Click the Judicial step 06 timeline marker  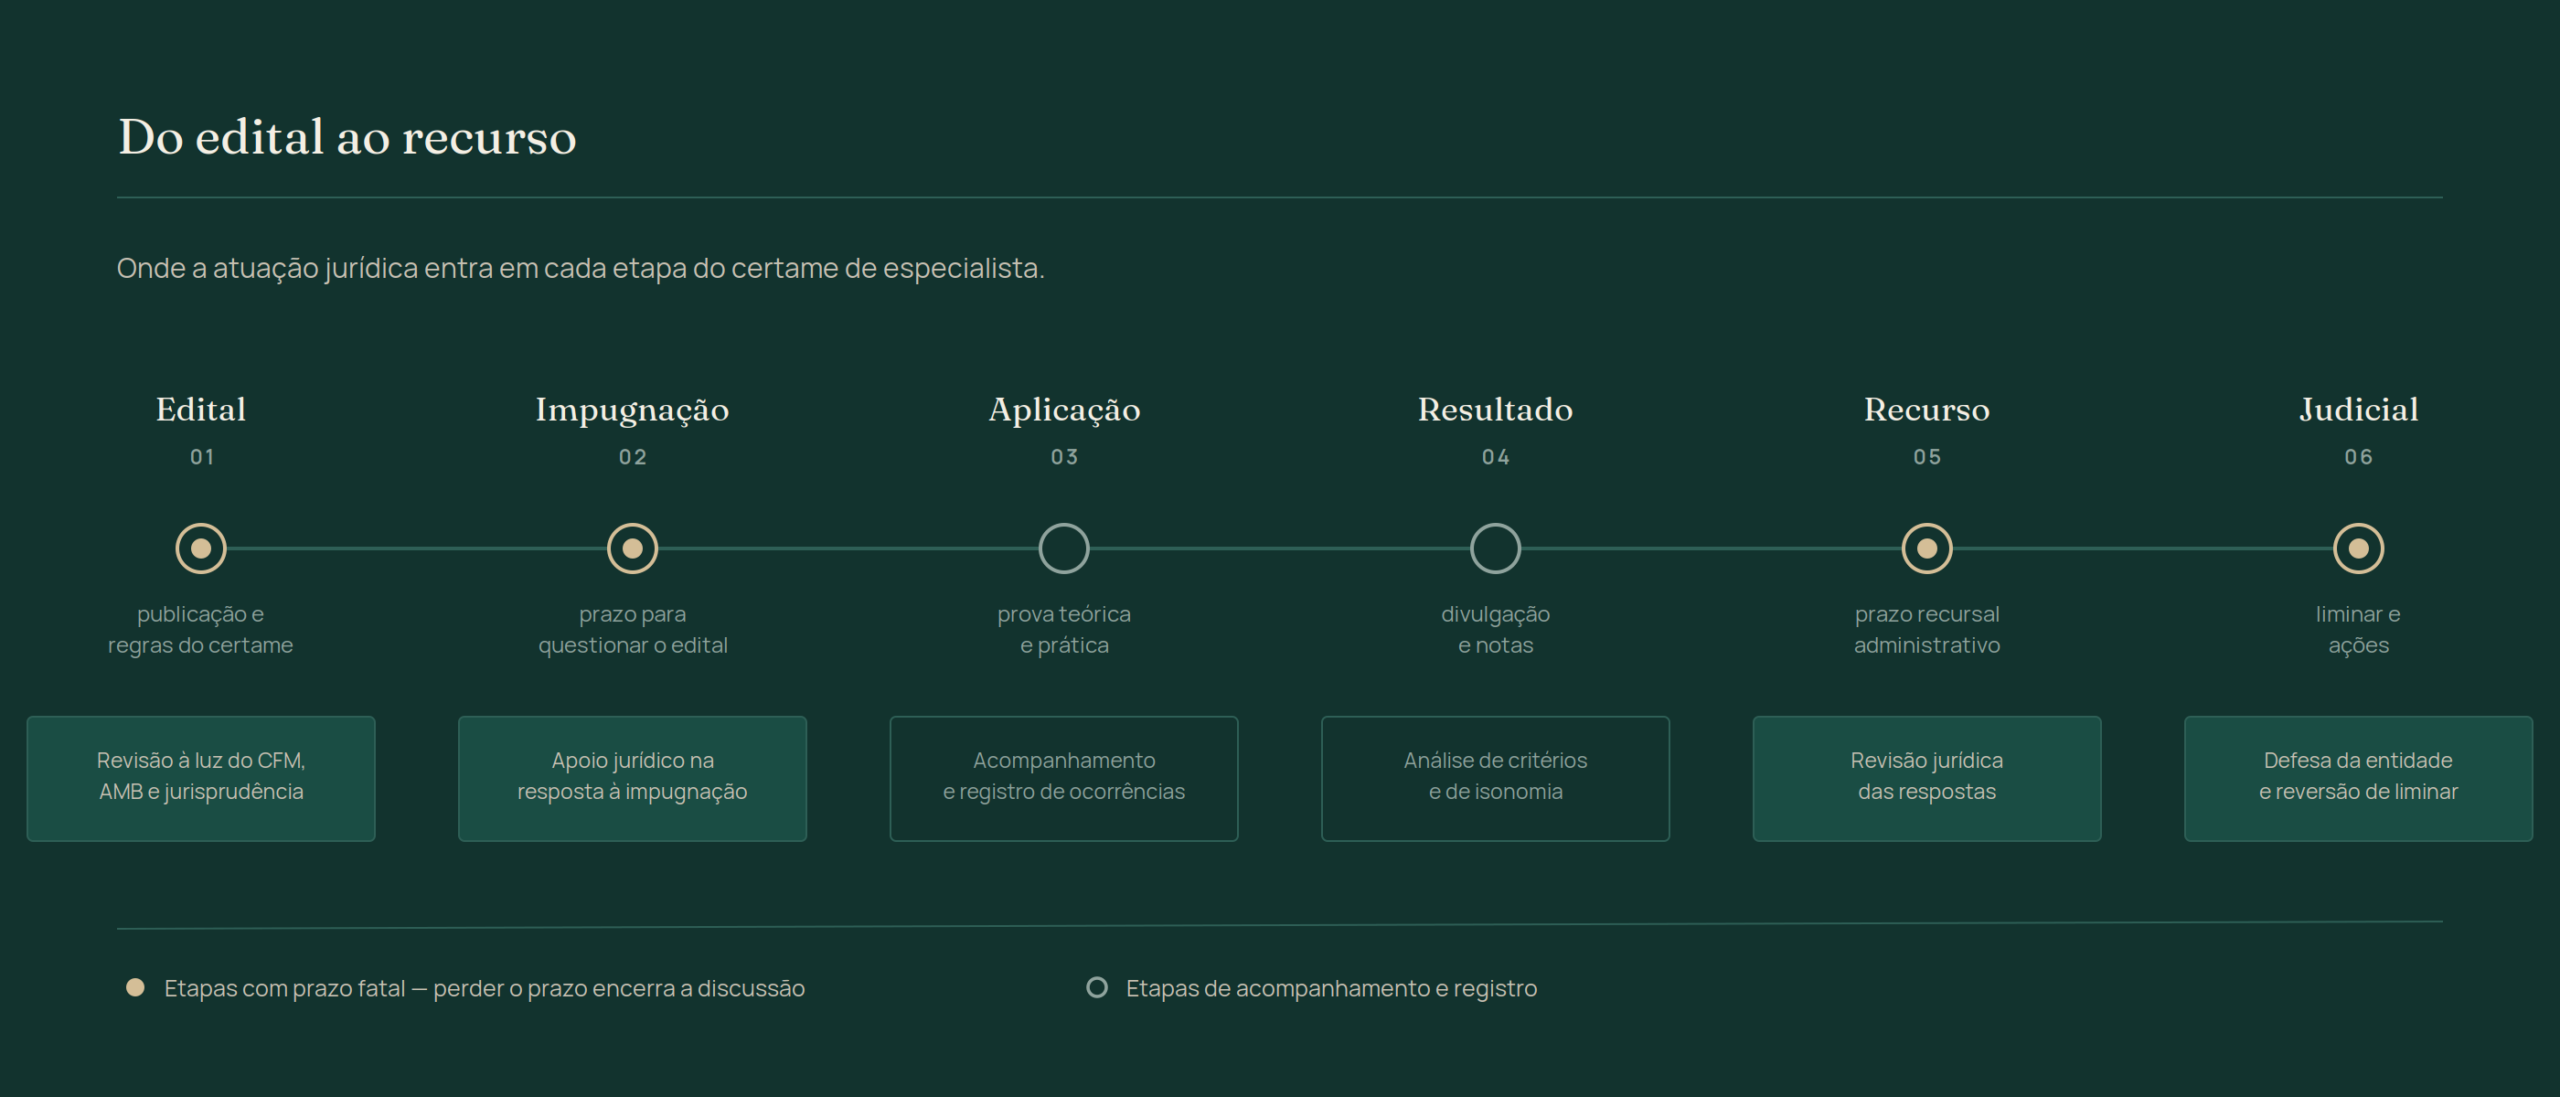coord(2358,548)
